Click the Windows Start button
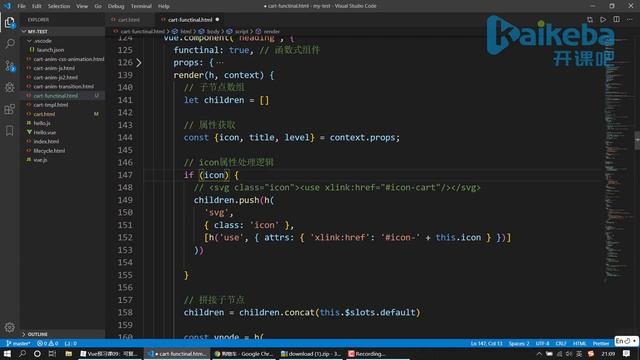Viewport: 640px width, 360px height. [8, 354]
